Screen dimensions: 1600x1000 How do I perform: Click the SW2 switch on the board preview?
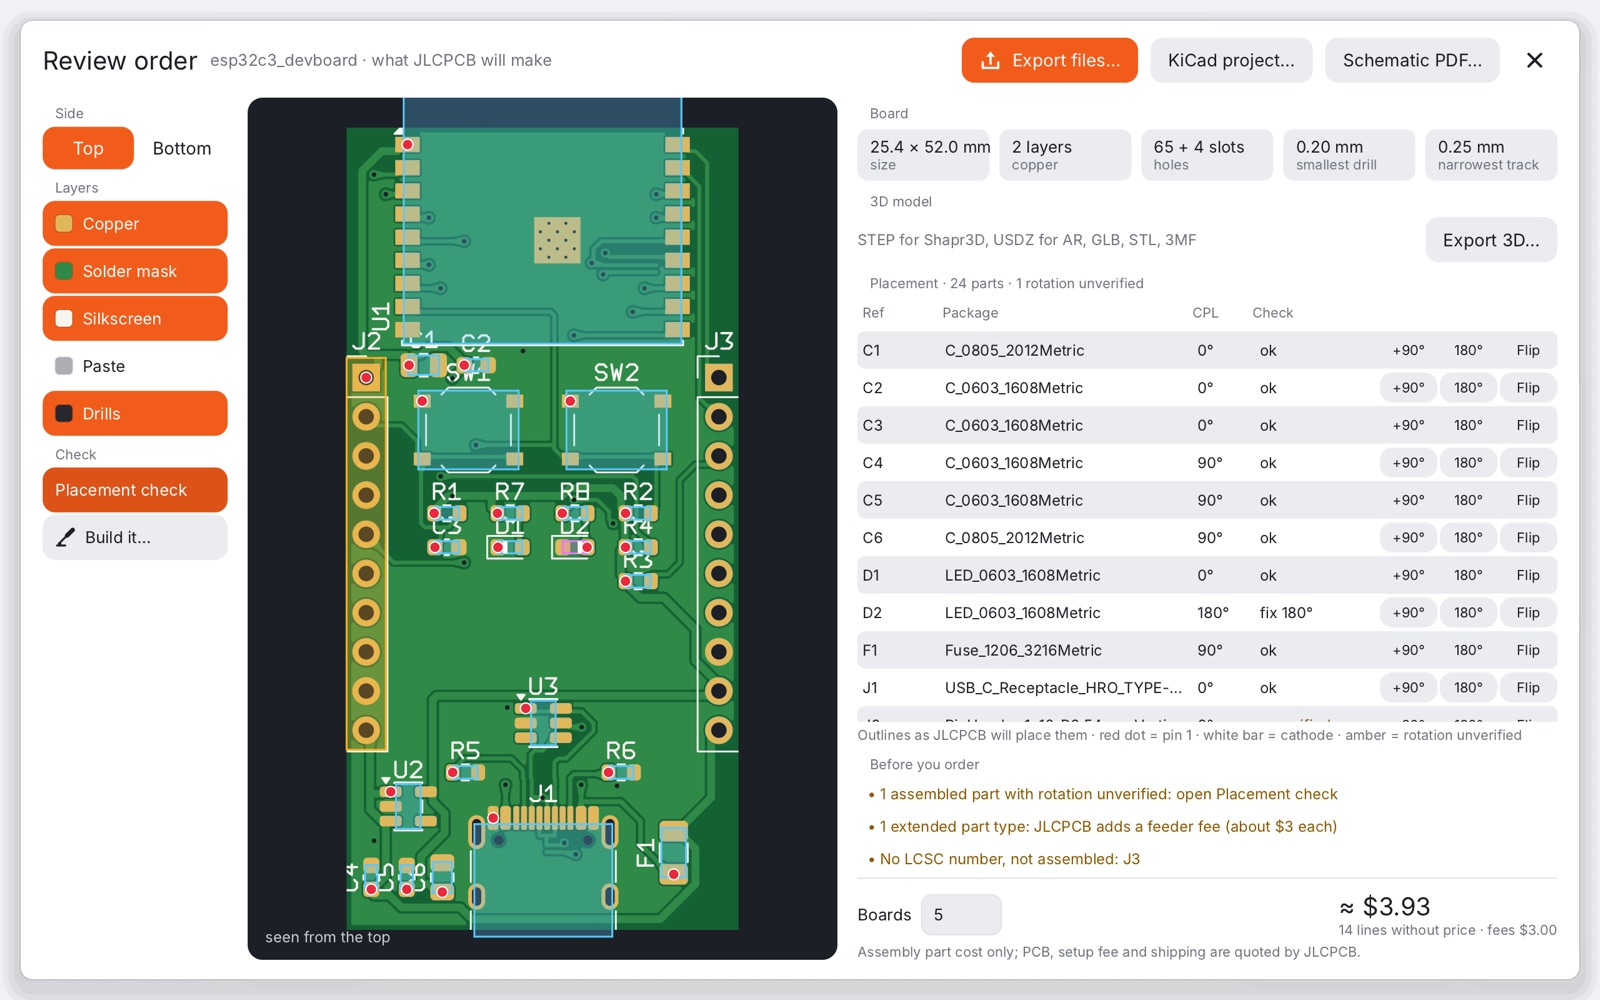pyautogui.click(x=617, y=429)
